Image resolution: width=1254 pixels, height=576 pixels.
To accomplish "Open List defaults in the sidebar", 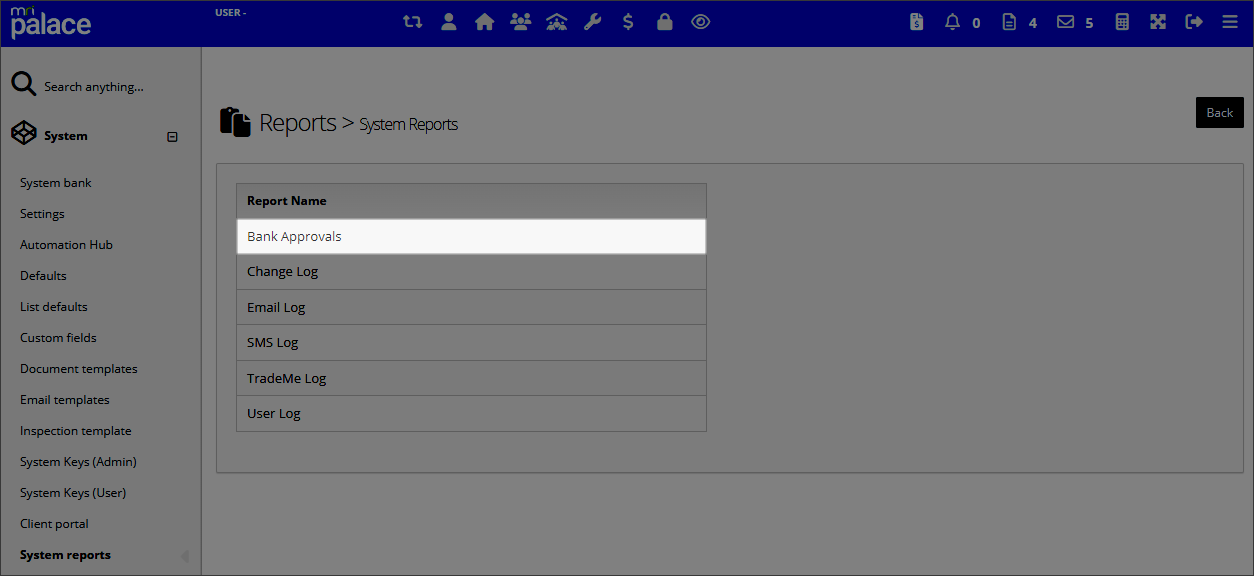I will pos(54,307).
